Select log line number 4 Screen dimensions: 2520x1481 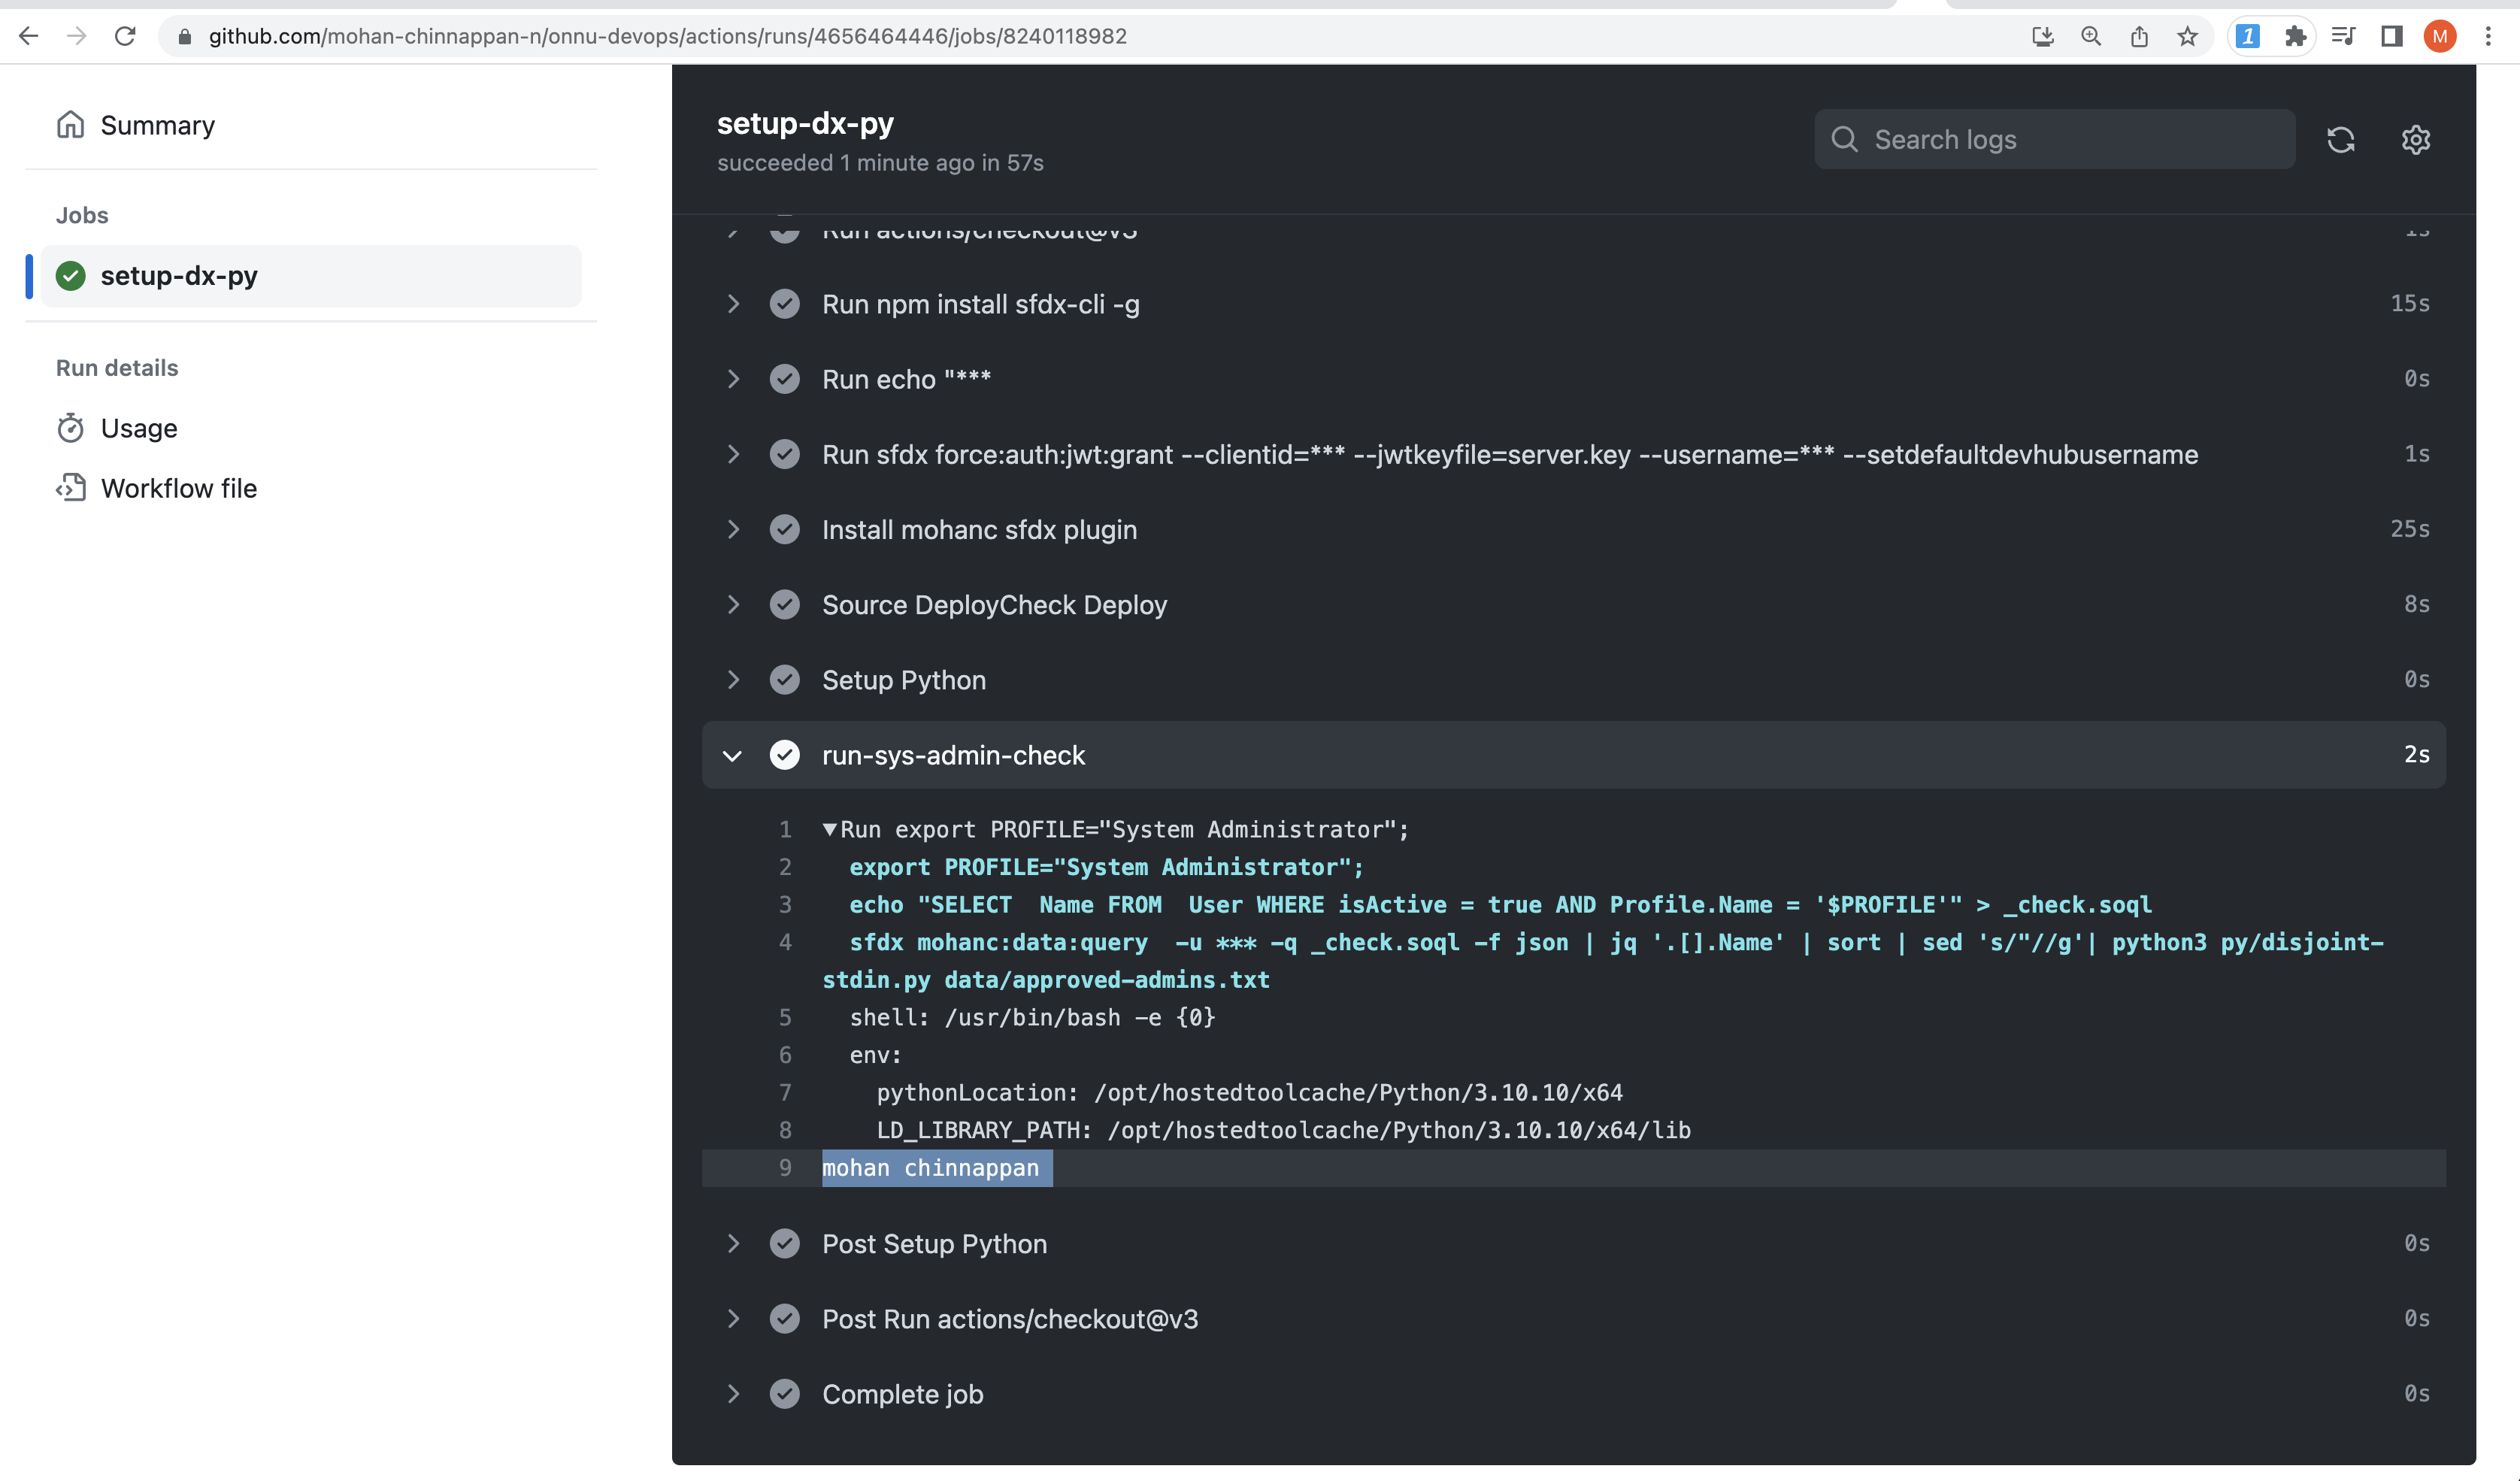[786, 942]
